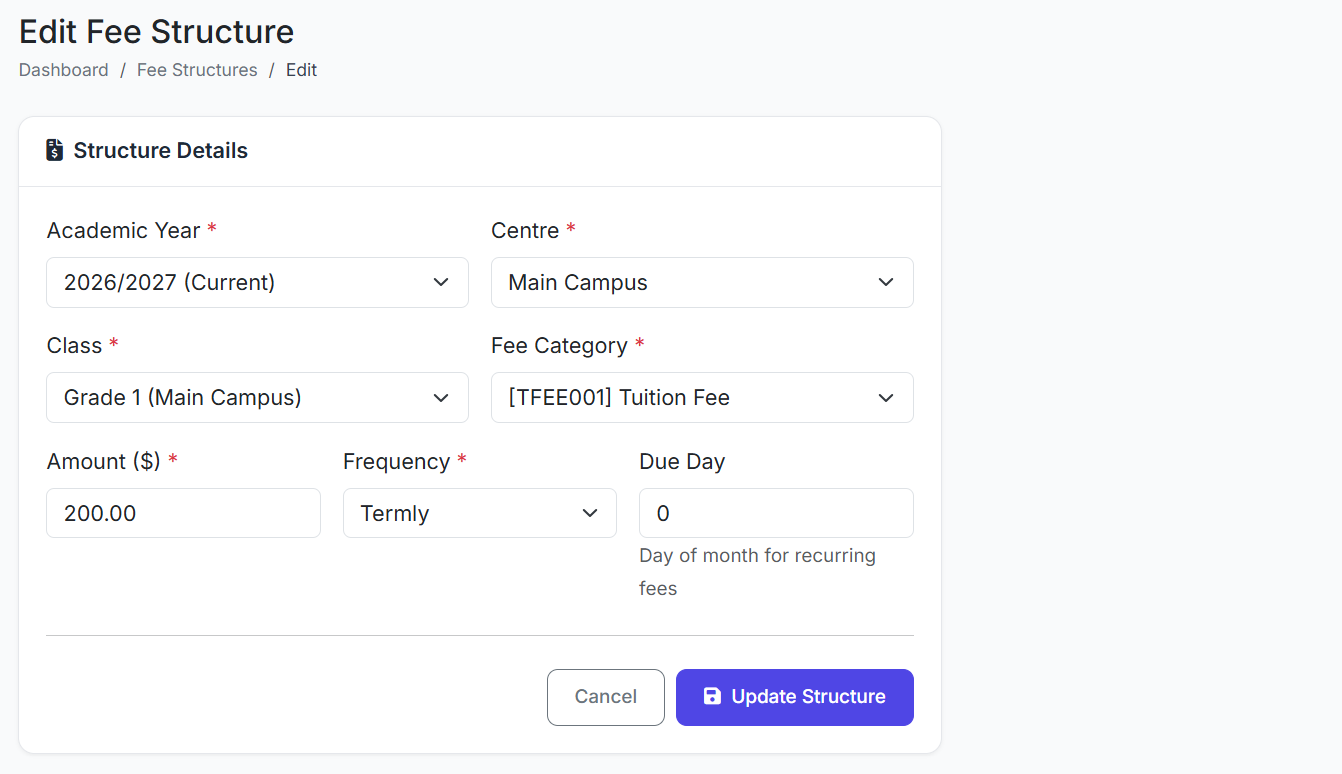1342x774 pixels.
Task: Click the fee document icon beside Structure Details
Action: pyautogui.click(x=55, y=150)
